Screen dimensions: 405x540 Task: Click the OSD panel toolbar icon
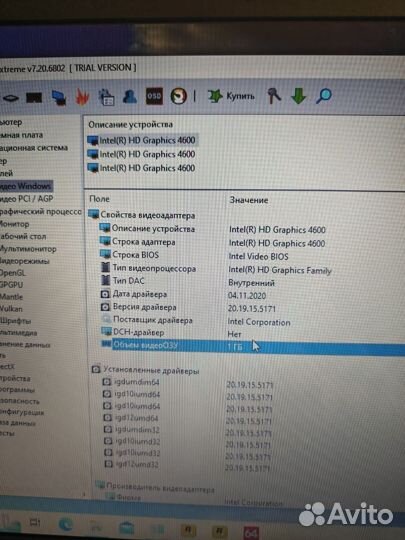point(154,96)
